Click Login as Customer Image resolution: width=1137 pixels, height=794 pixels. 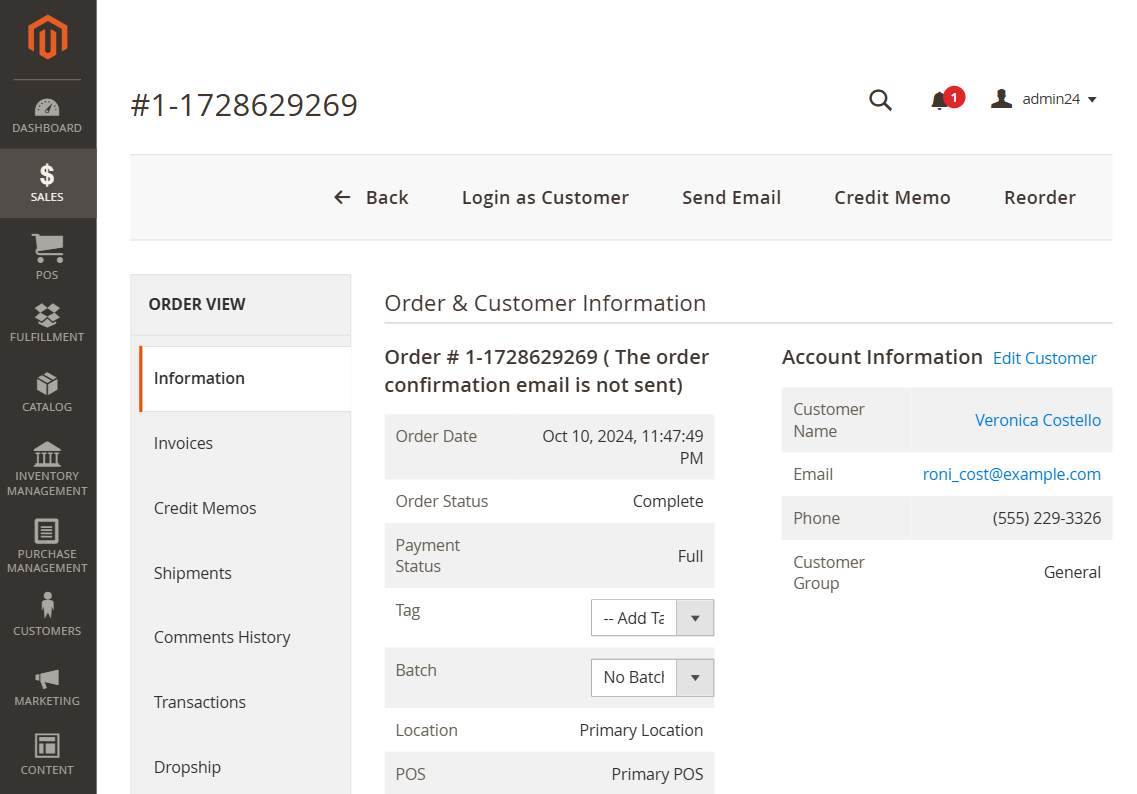(545, 197)
